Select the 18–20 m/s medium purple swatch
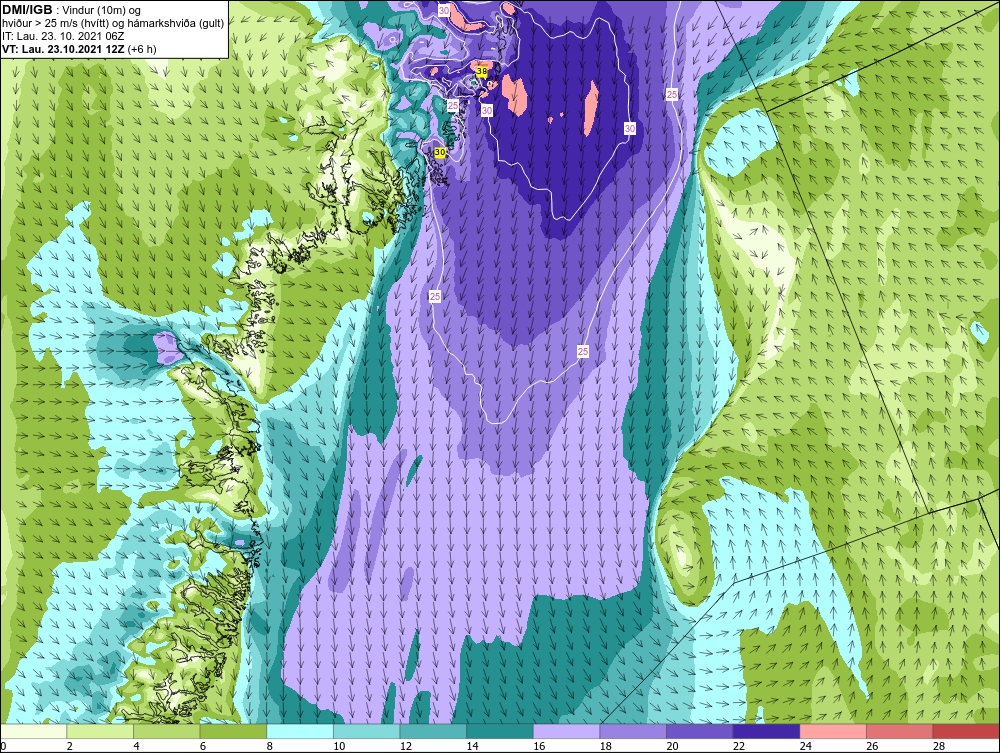 [x=633, y=731]
